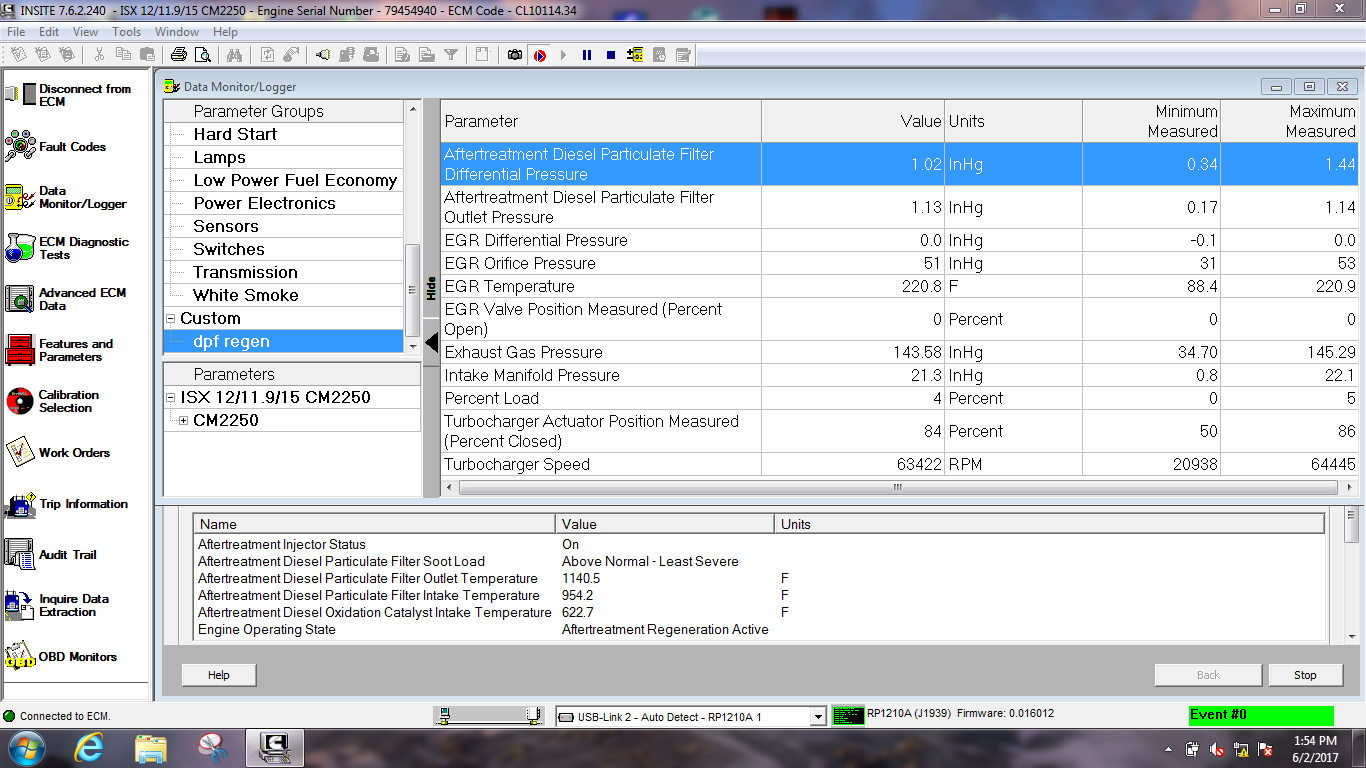Open the Window menu
The width and height of the screenshot is (1366, 768).
[x=177, y=32]
